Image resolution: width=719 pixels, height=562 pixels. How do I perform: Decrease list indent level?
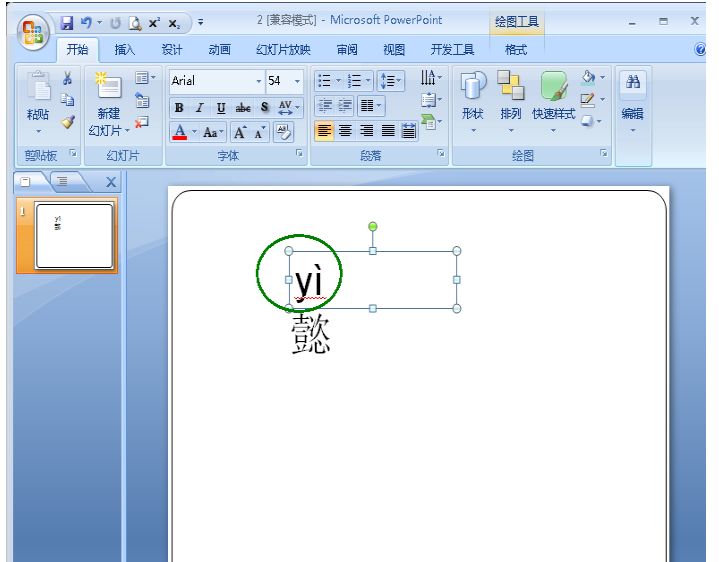click(325, 106)
